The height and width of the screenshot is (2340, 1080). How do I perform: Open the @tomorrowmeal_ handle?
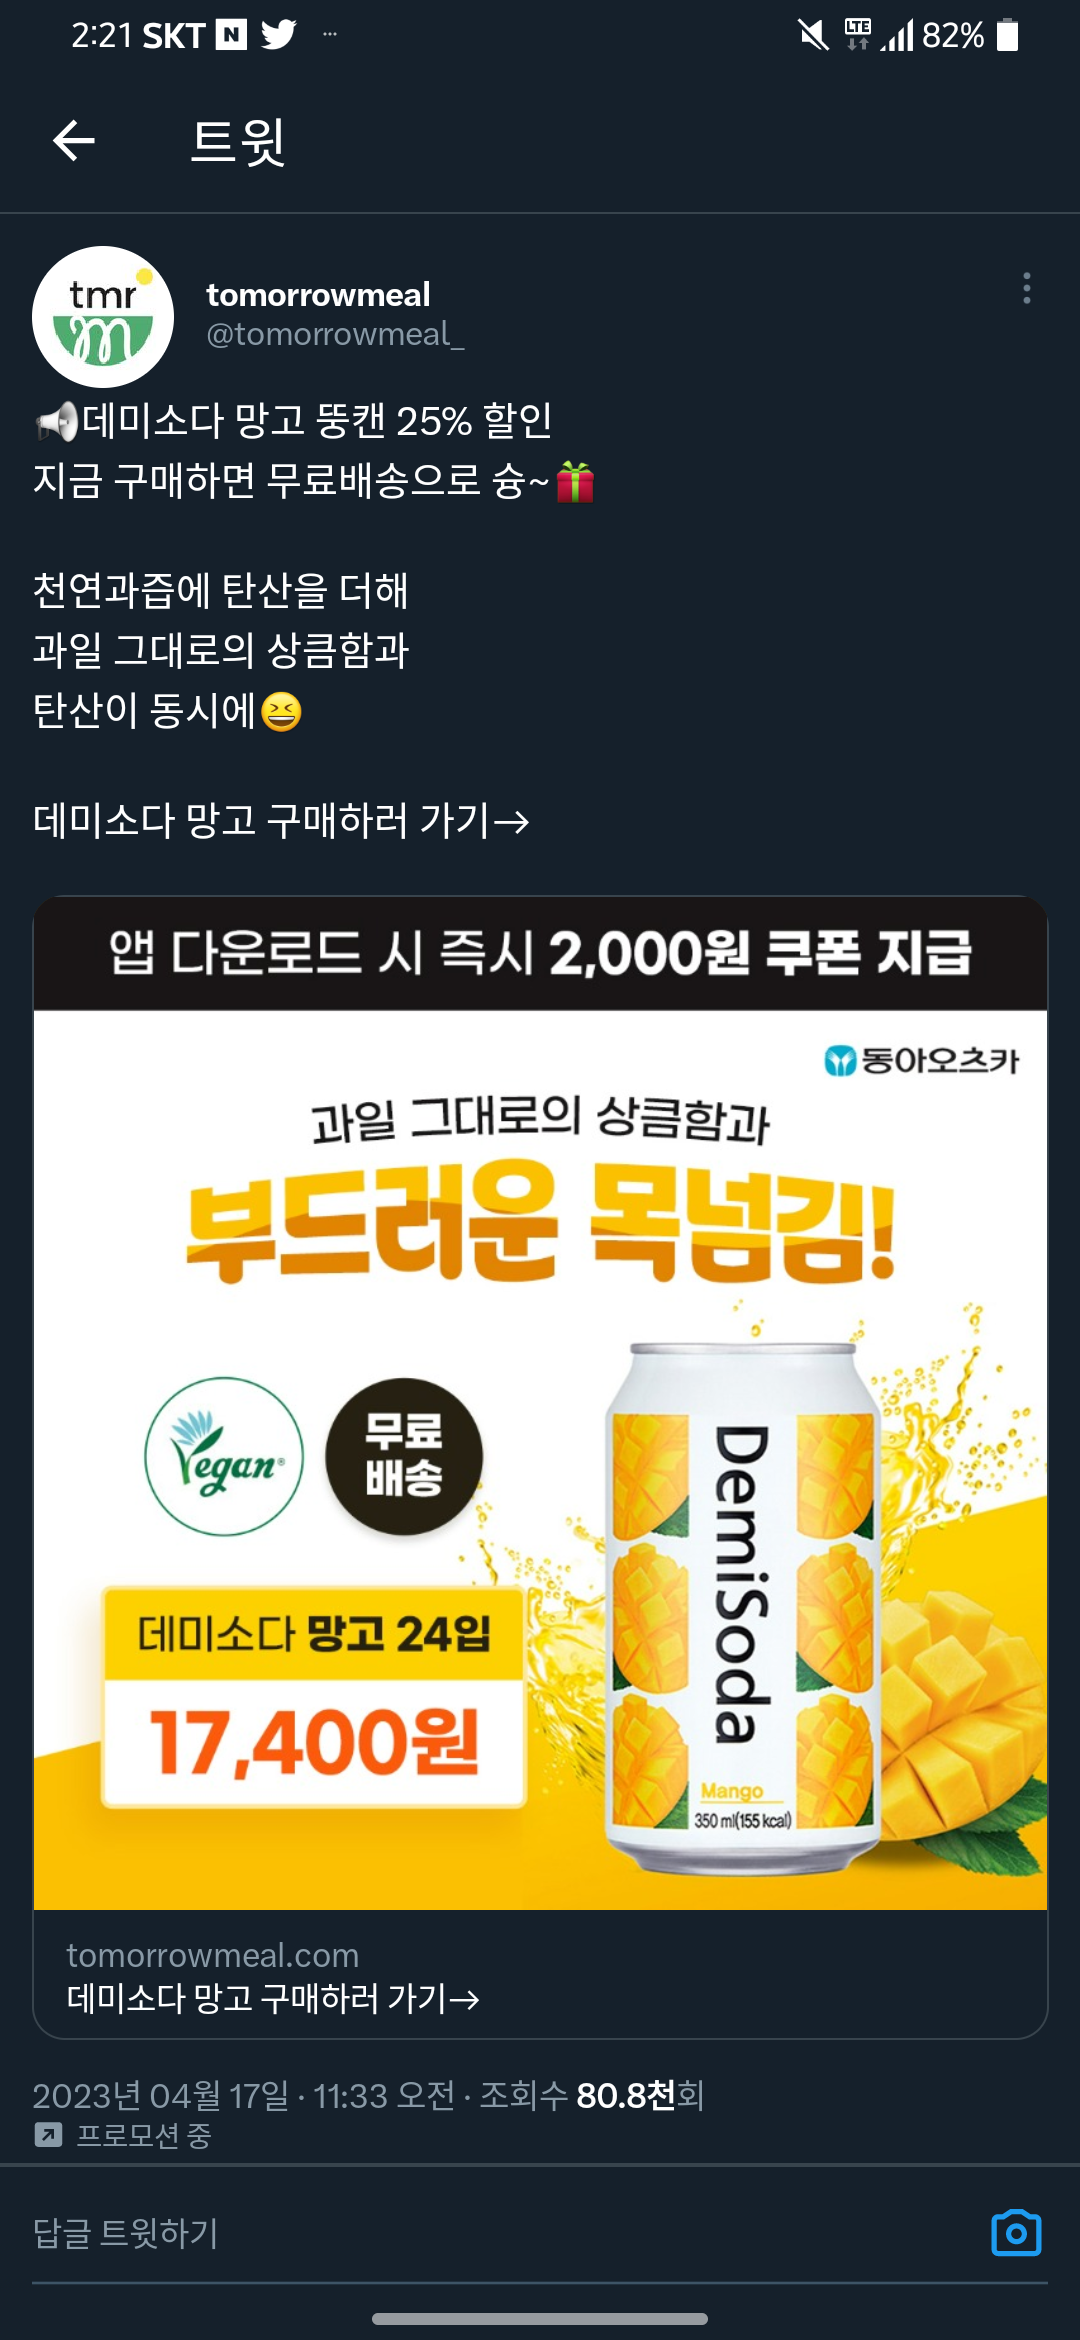[x=335, y=334]
